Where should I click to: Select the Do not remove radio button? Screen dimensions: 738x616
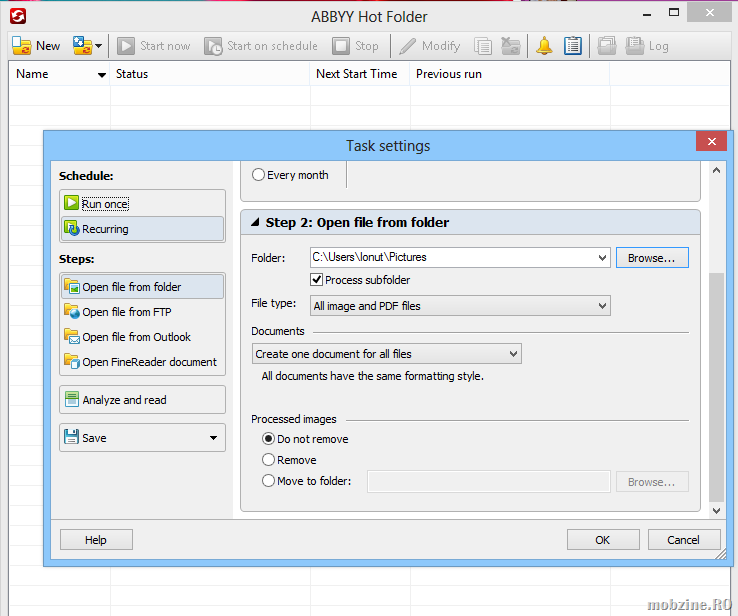(268, 439)
